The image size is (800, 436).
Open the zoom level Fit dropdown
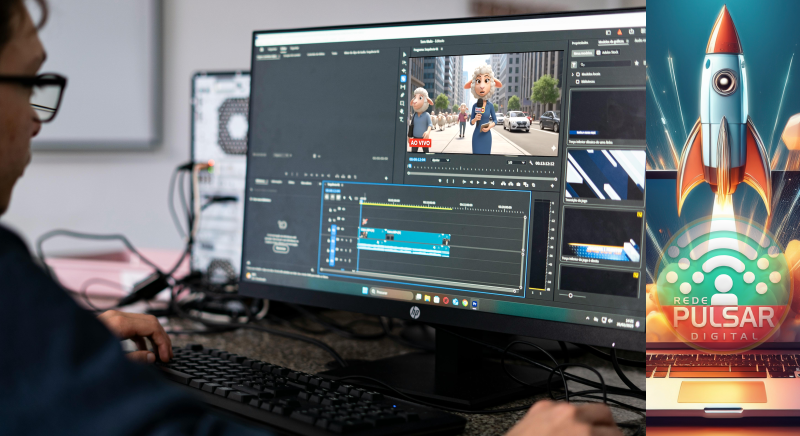point(440,160)
